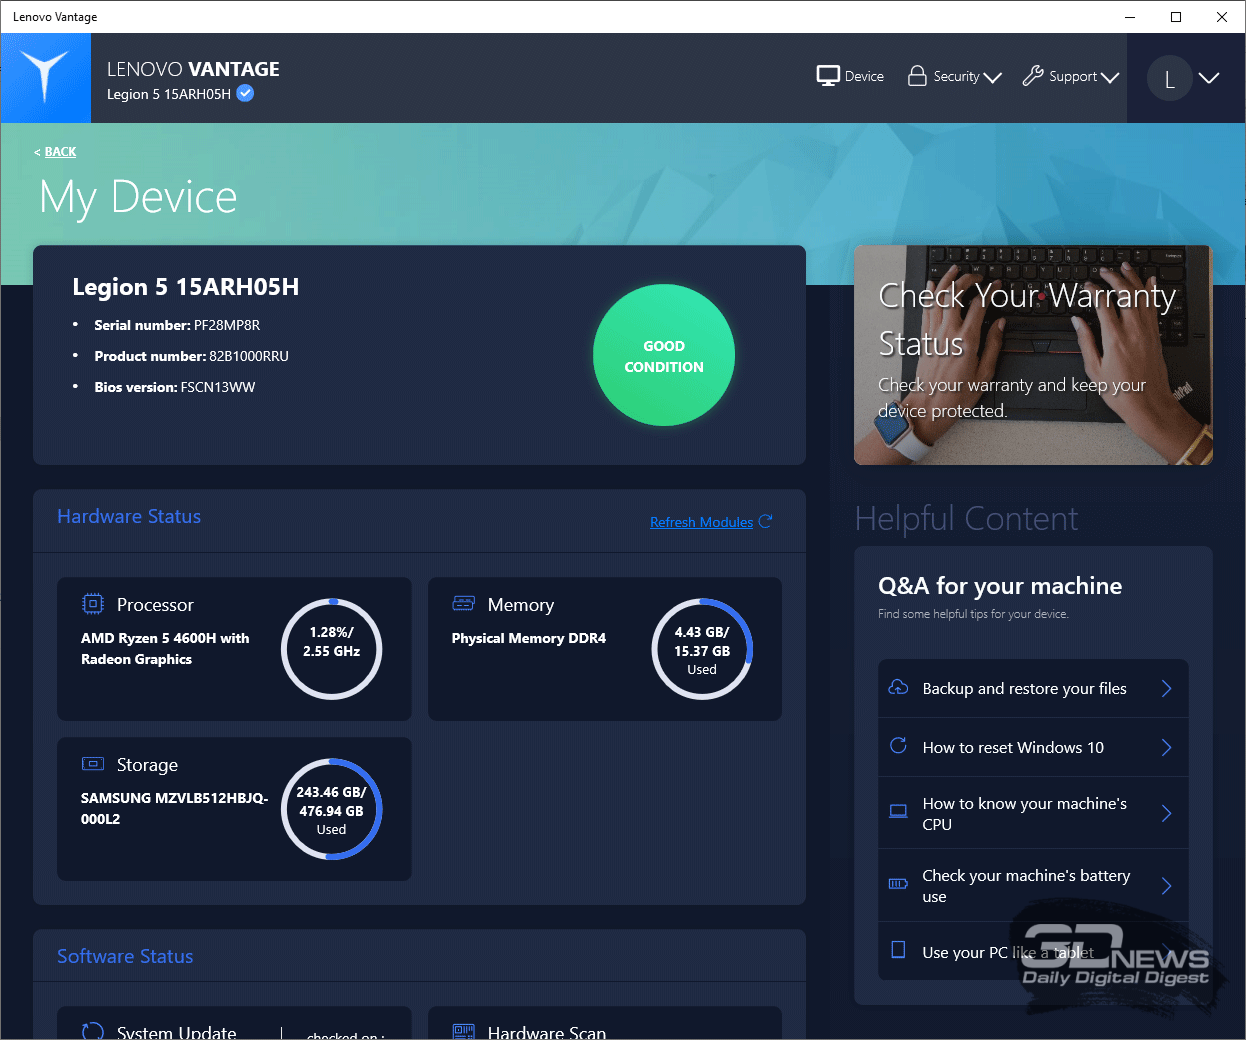1246x1040 pixels.
Task: Click the Support wrench icon
Action: pos(1033,76)
